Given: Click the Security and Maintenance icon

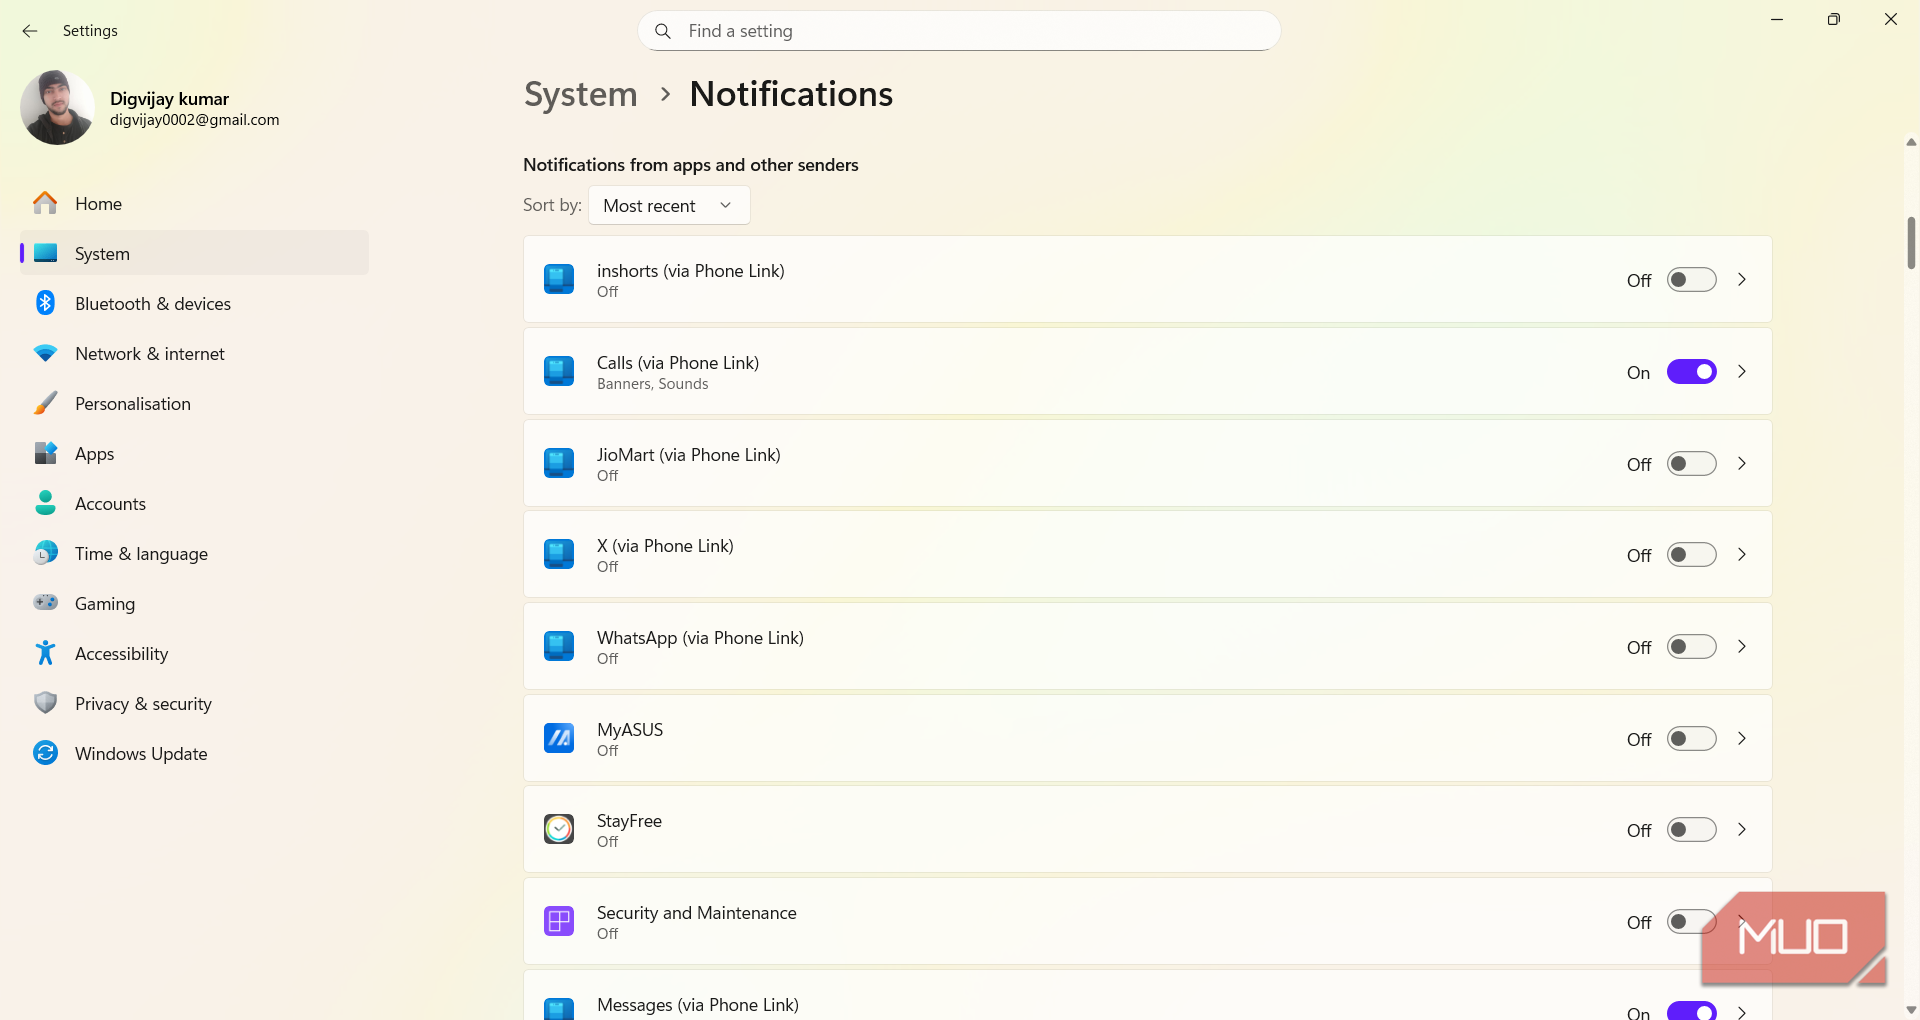Looking at the screenshot, I should coord(559,921).
